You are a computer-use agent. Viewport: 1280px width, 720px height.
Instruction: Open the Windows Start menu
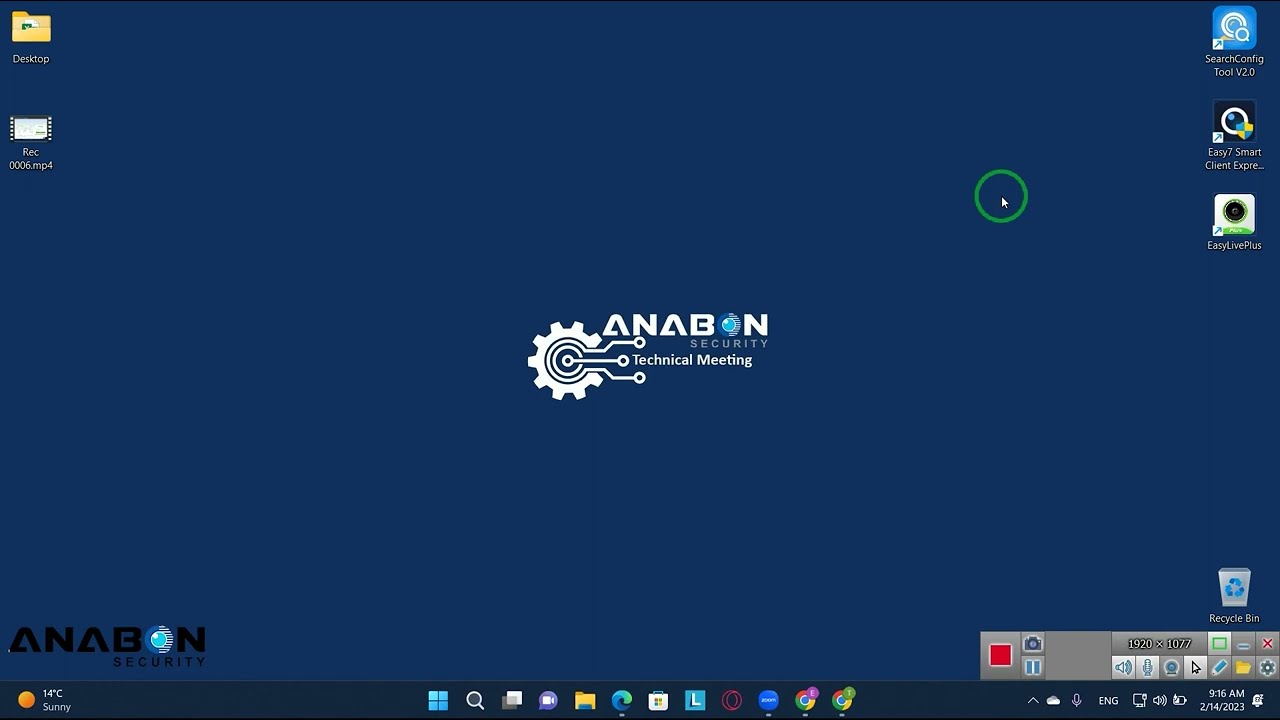pyautogui.click(x=438, y=700)
